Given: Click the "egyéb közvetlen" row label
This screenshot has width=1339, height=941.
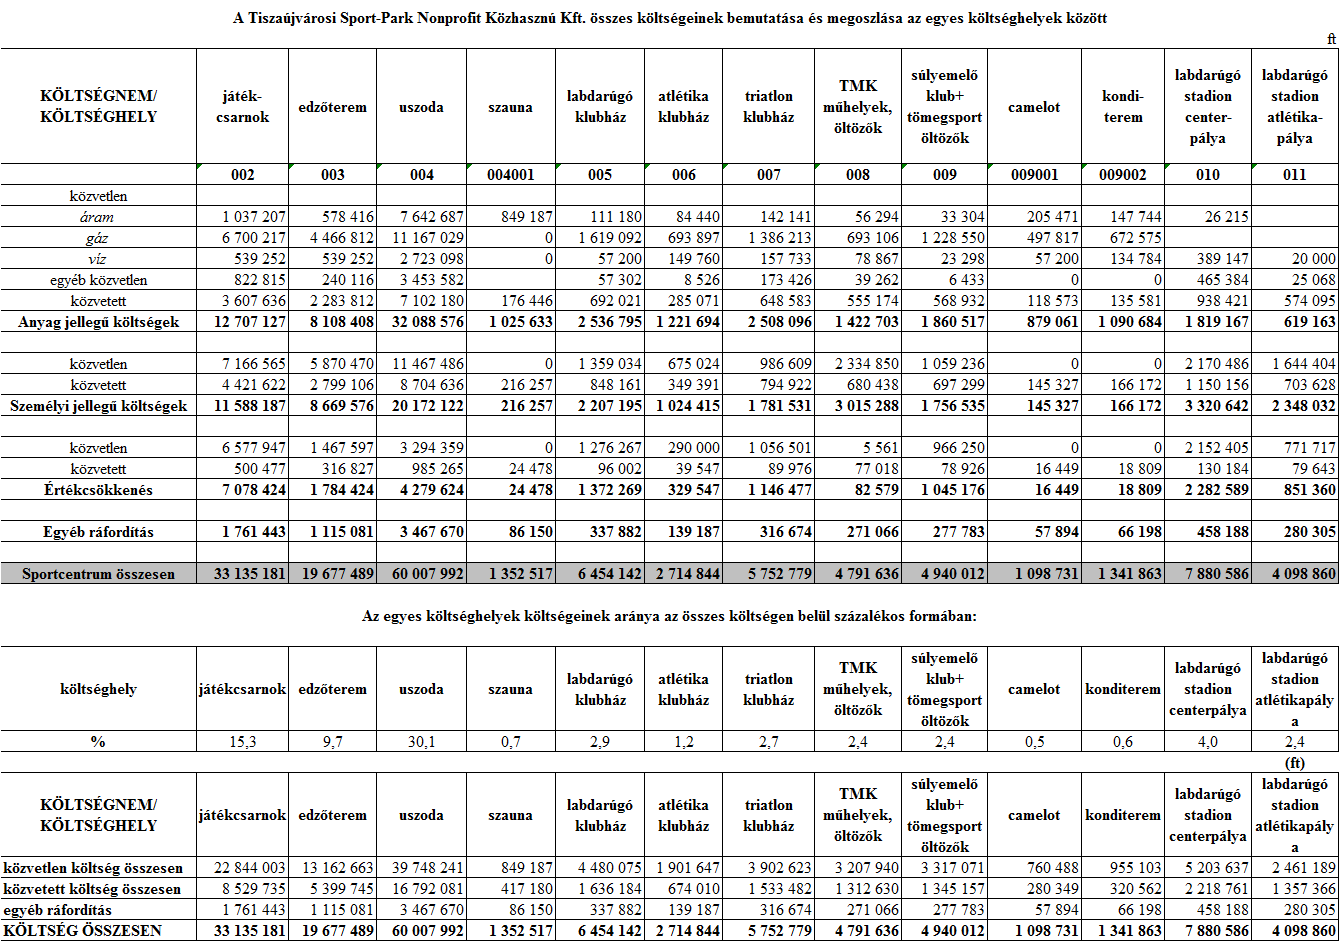Looking at the screenshot, I should coord(98,280).
